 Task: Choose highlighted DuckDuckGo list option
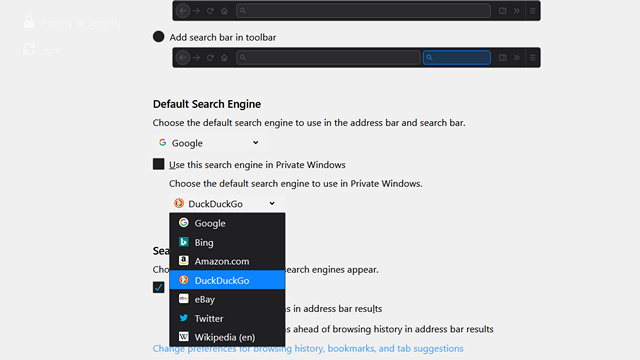[x=227, y=280]
